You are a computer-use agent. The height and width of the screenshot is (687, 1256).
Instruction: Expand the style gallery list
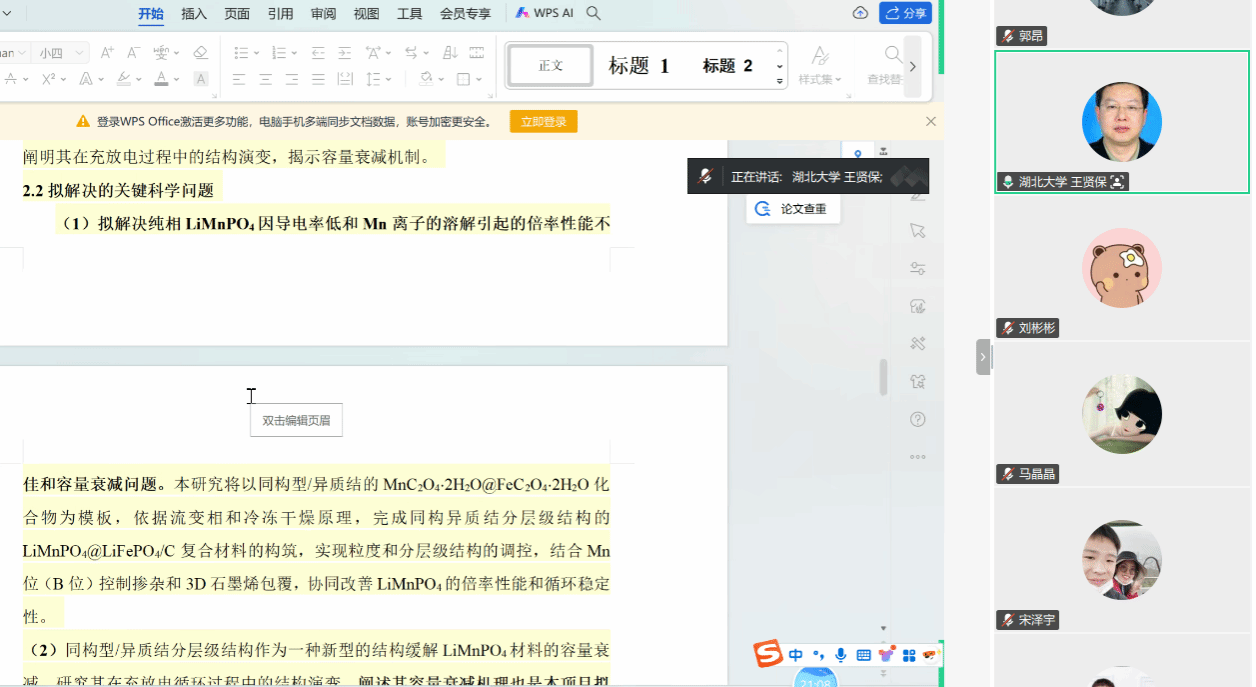coord(780,81)
